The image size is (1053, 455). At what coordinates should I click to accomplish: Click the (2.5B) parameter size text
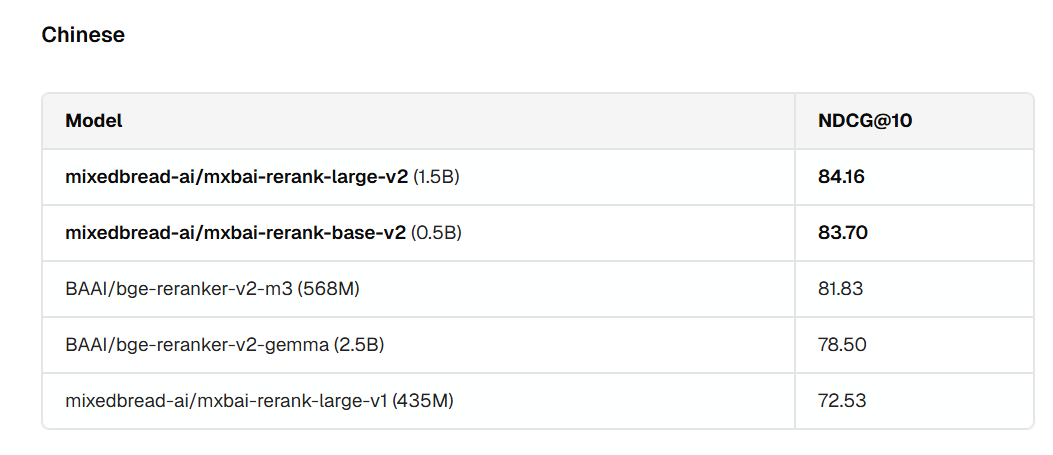coord(359,345)
